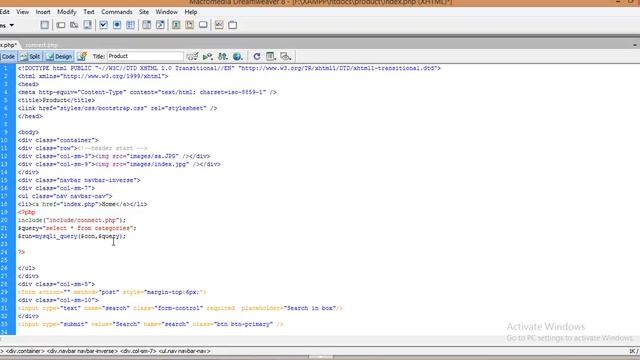Click the $run=mysqli_query line

(x=72, y=236)
